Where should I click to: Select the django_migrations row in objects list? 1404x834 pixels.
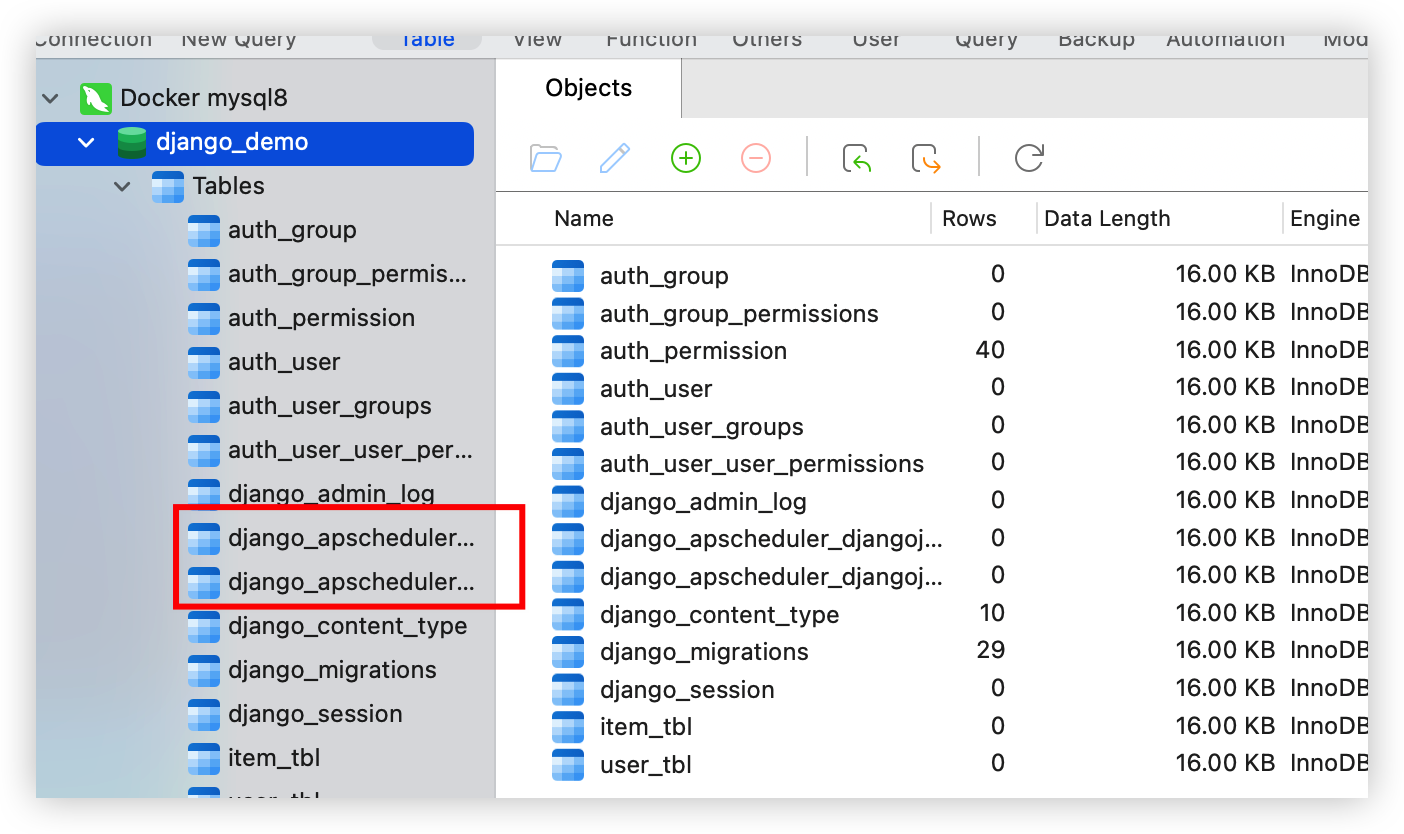(703, 652)
